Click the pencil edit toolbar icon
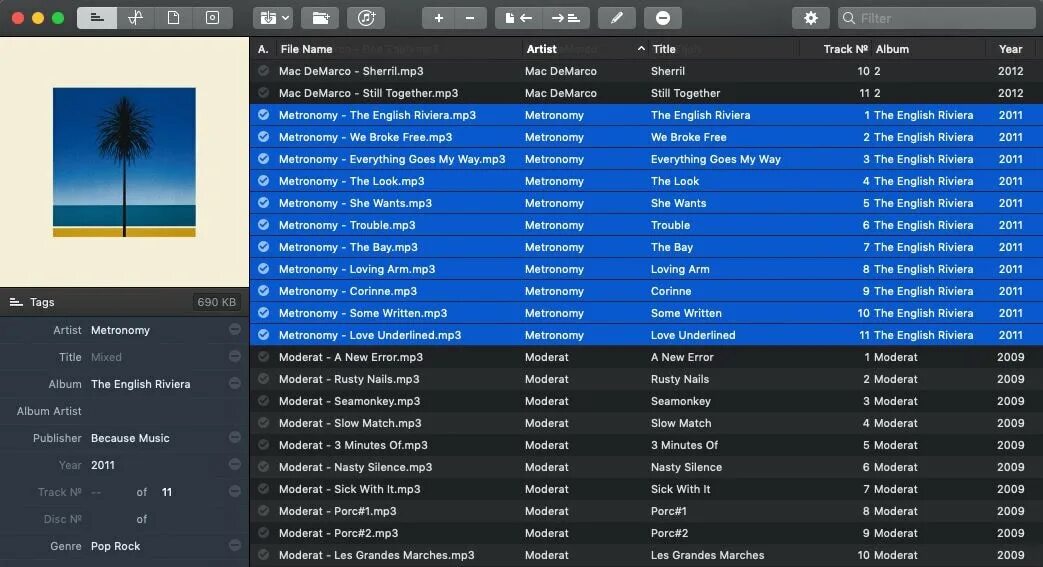1043x567 pixels. pyautogui.click(x=617, y=18)
